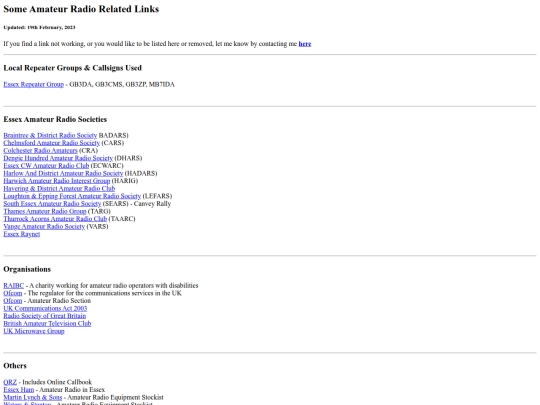Open British Amateur Television Club link
This screenshot has height=405, width=540.
point(47,323)
